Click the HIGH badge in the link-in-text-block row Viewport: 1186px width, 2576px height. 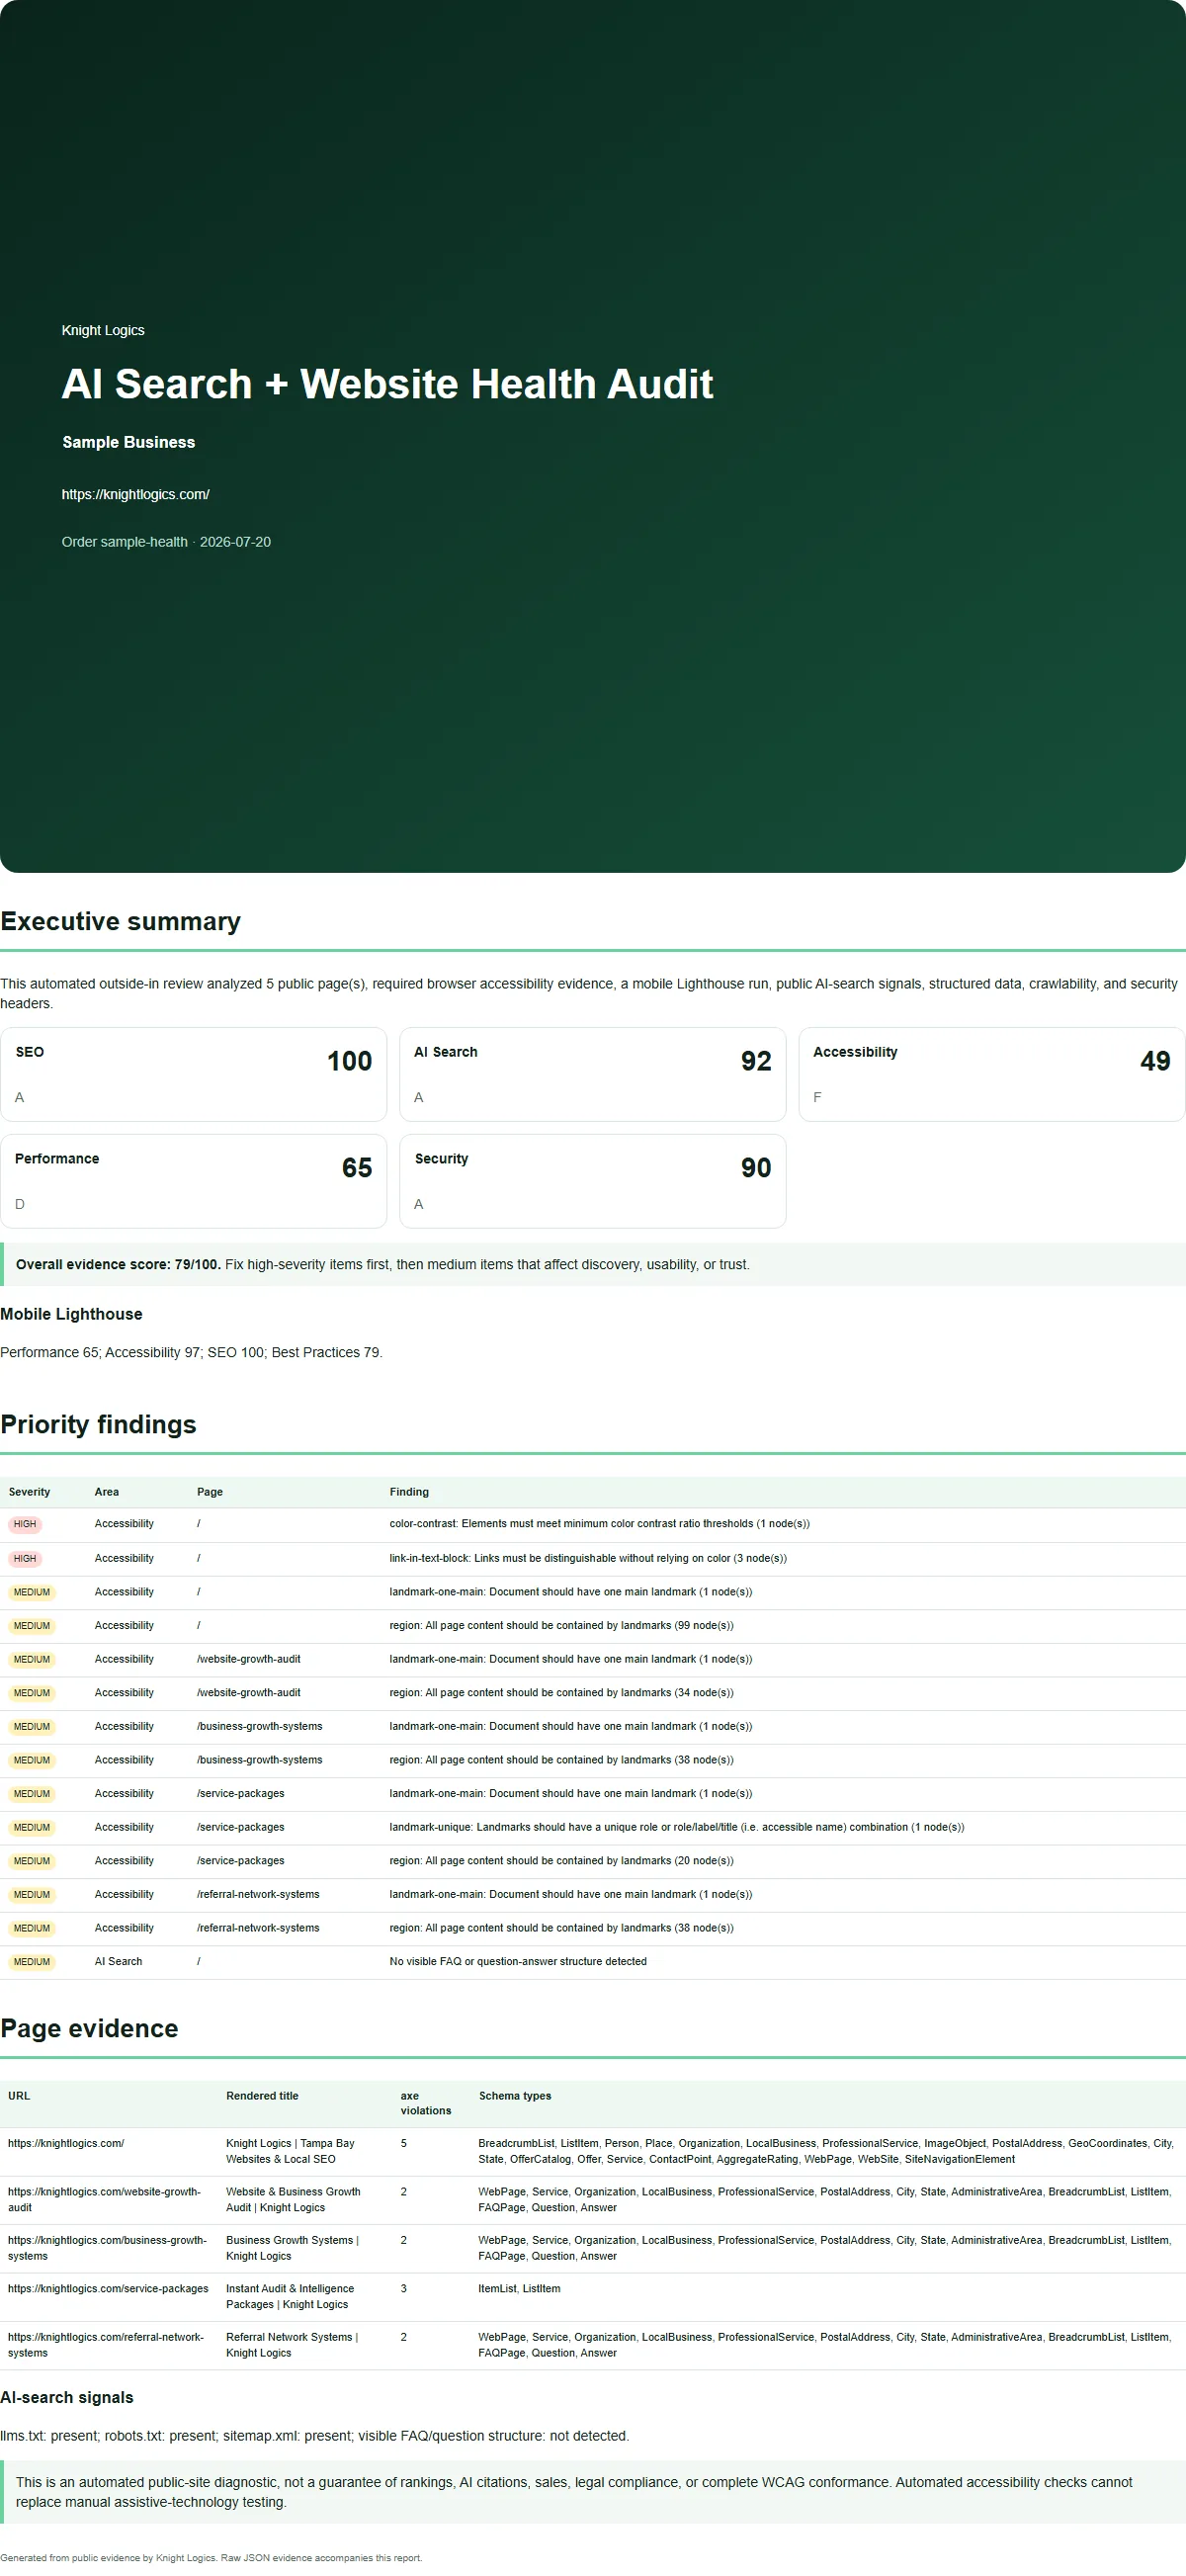click(x=25, y=1559)
